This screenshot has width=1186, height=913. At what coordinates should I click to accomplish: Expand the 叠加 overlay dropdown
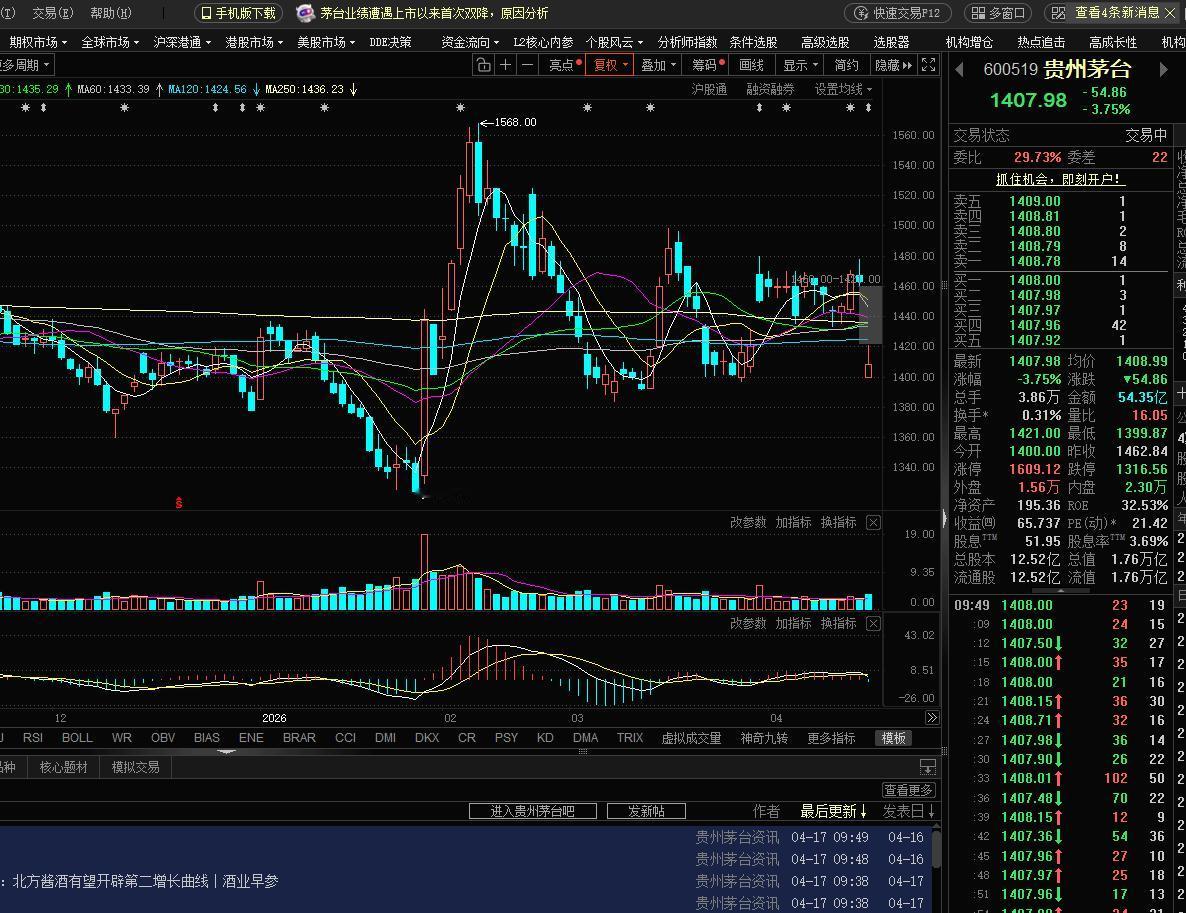point(659,65)
